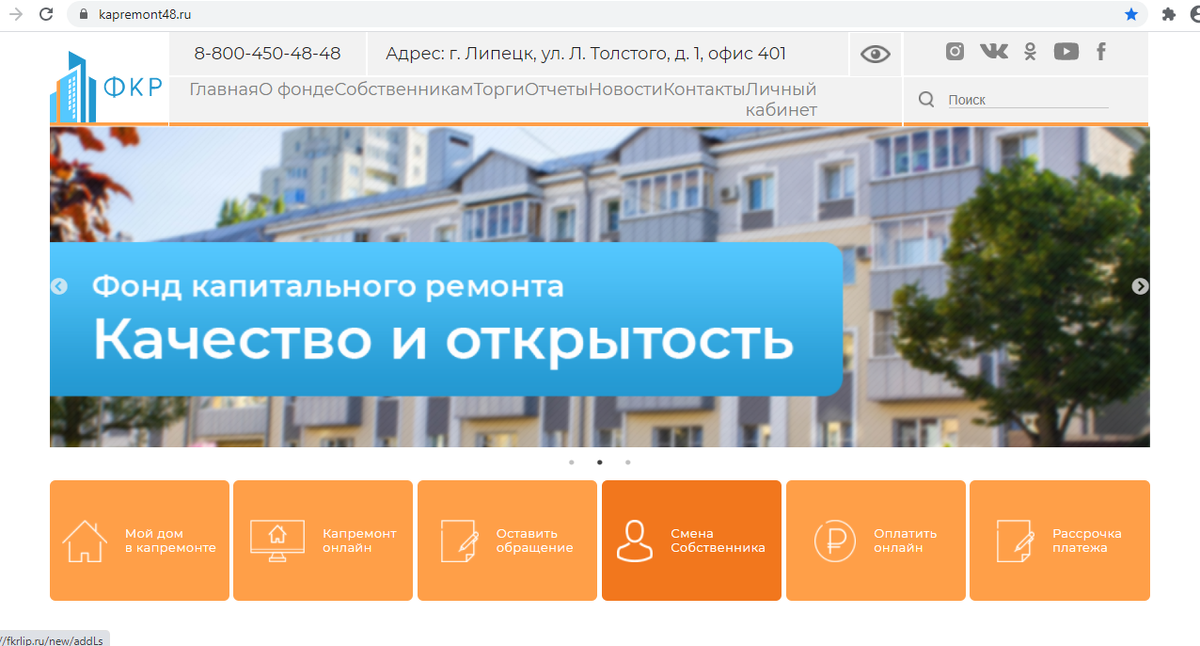Image resolution: width=1200 pixels, height=646 pixels.
Task: Click the Мой дом в капремонте tile
Action: pos(140,540)
